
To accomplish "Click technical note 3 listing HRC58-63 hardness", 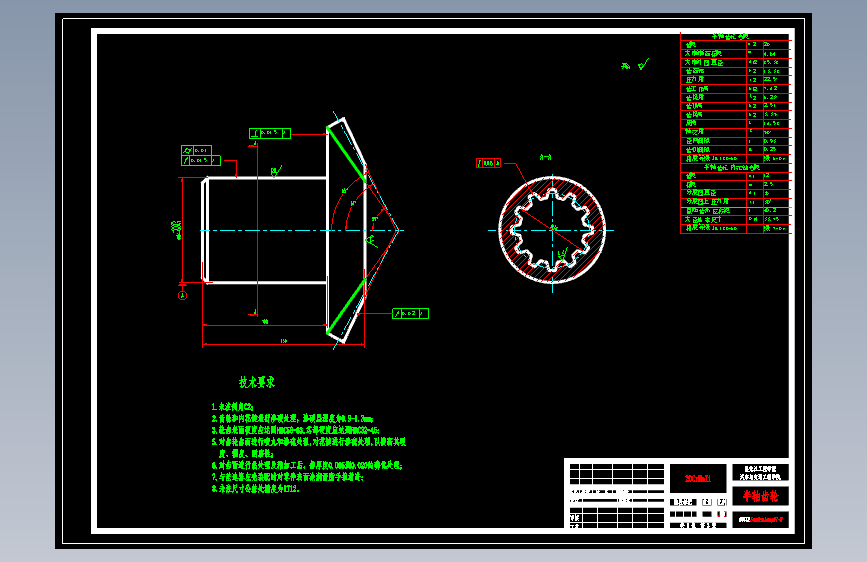I will pos(295,430).
